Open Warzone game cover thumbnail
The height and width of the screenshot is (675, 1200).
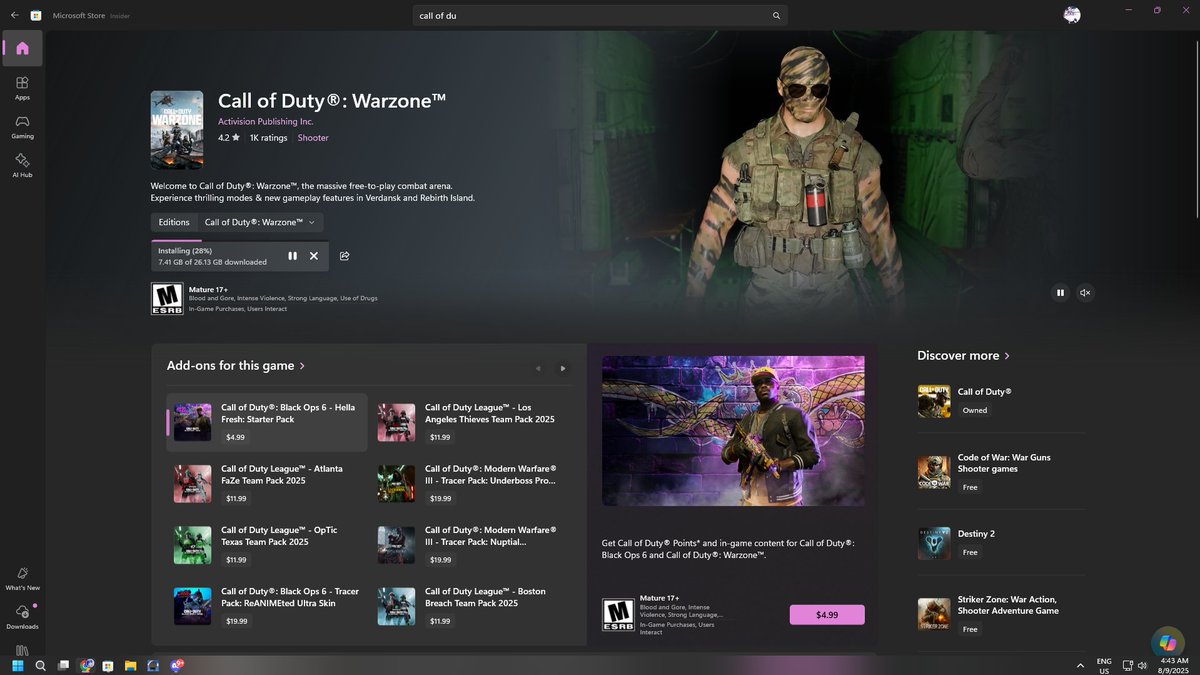(177, 130)
